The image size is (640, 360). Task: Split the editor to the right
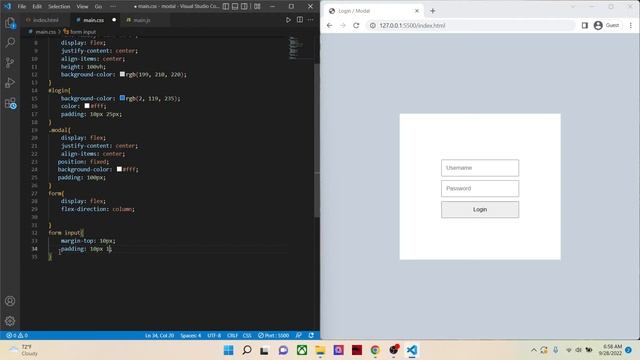click(x=300, y=20)
